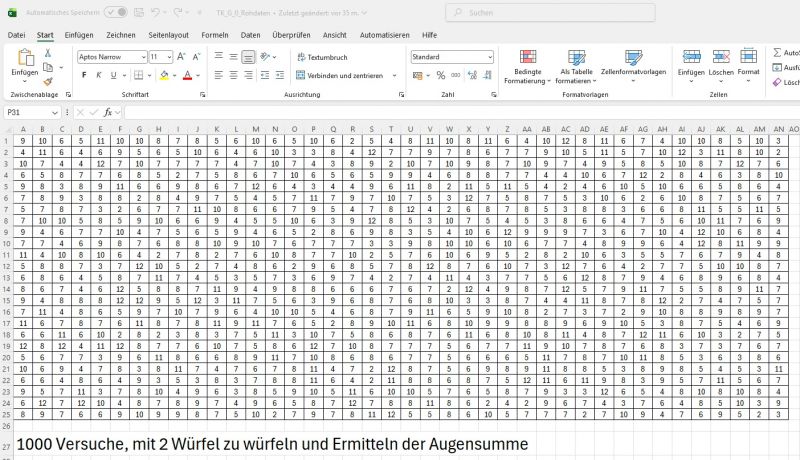Align cell text to the right
The height and width of the screenshot is (460, 800).
(x=248, y=75)
